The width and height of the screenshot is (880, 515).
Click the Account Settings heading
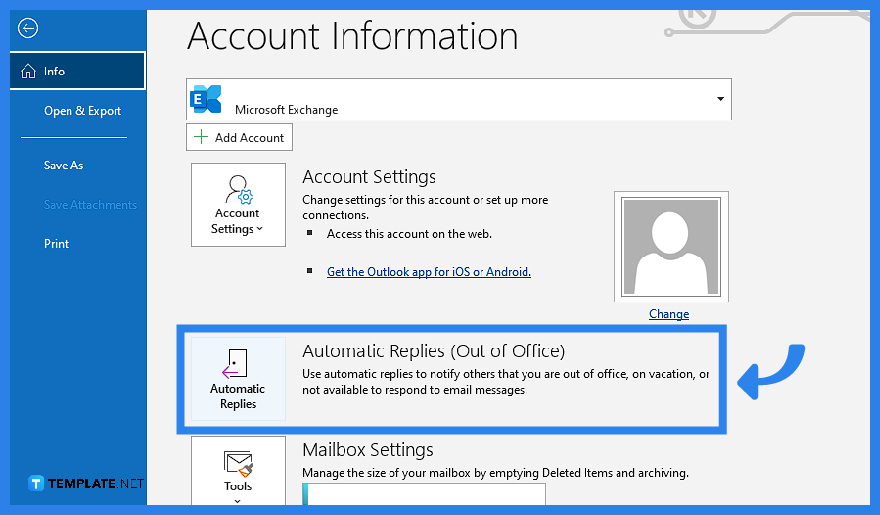(x=369, y=177)
